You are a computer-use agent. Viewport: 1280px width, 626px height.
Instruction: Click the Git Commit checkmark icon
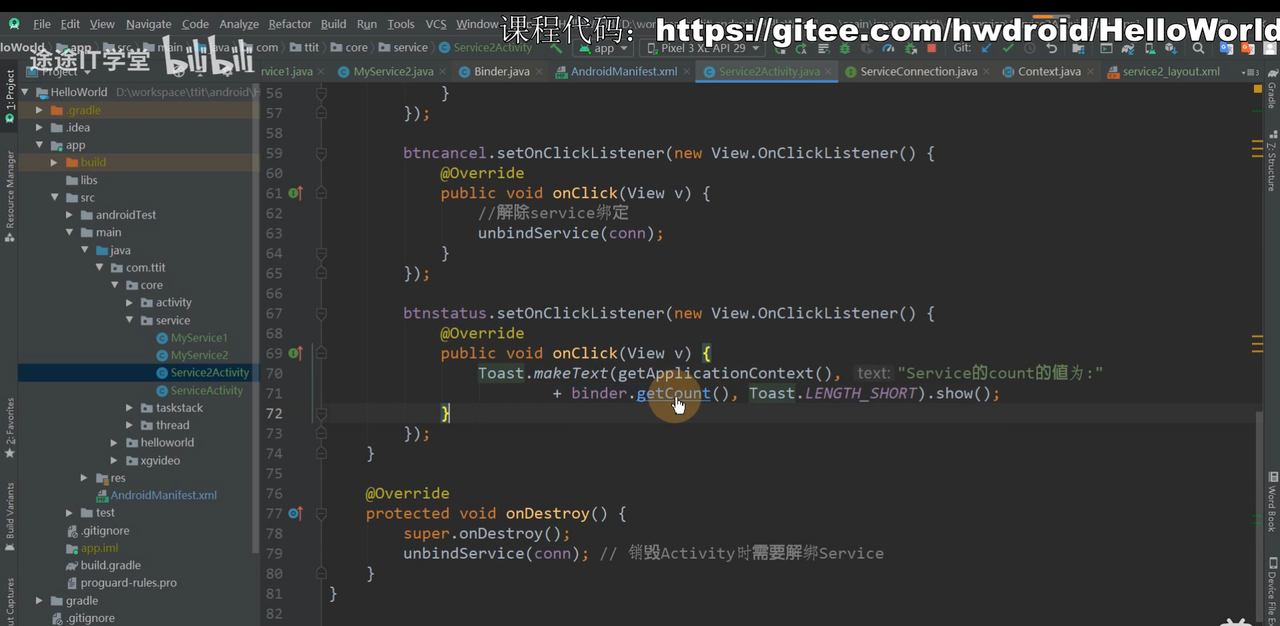click(1008, 47)
